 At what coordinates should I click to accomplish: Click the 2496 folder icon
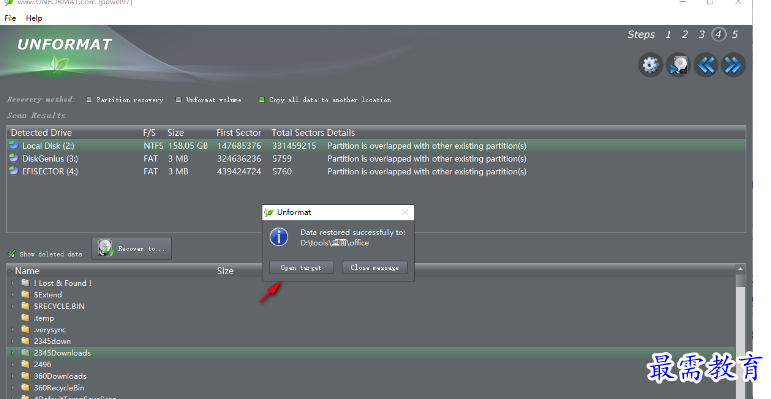(x=26, y=364)
